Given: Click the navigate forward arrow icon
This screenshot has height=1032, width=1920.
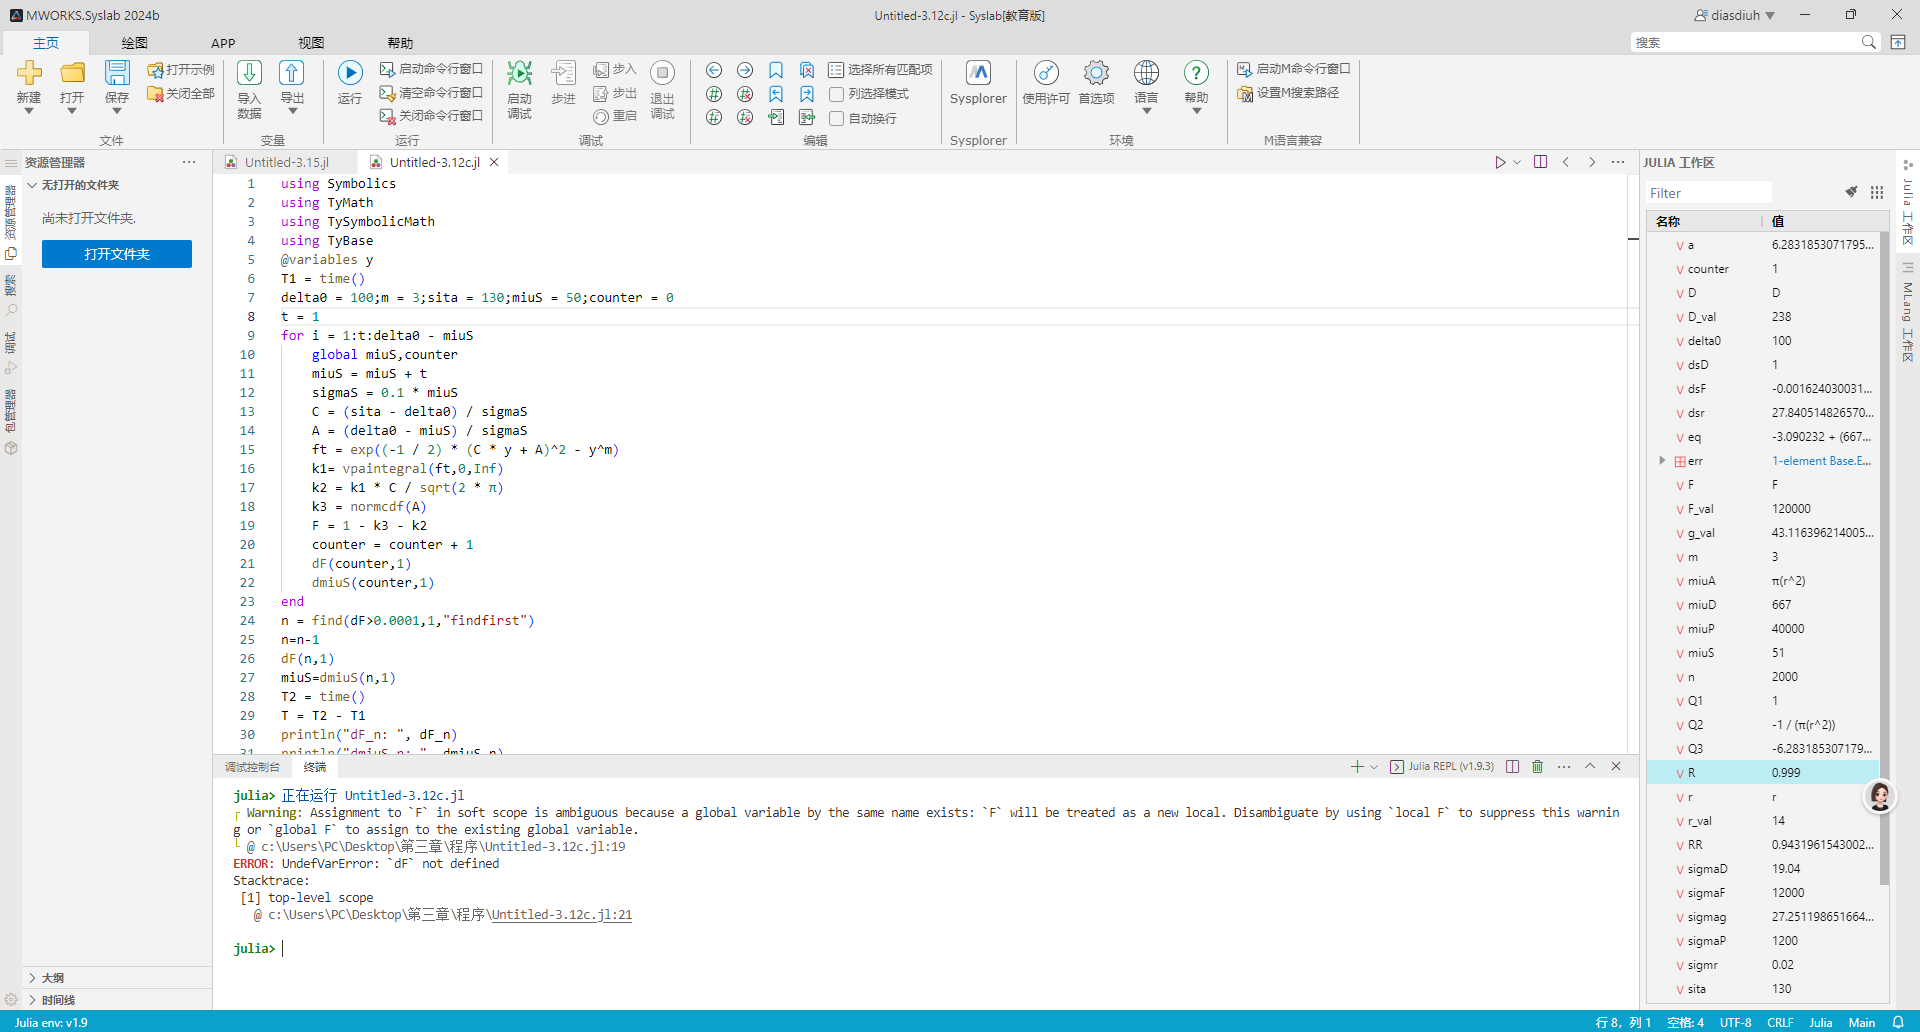Looking at the screenshot, I should (x=745, y=70).
